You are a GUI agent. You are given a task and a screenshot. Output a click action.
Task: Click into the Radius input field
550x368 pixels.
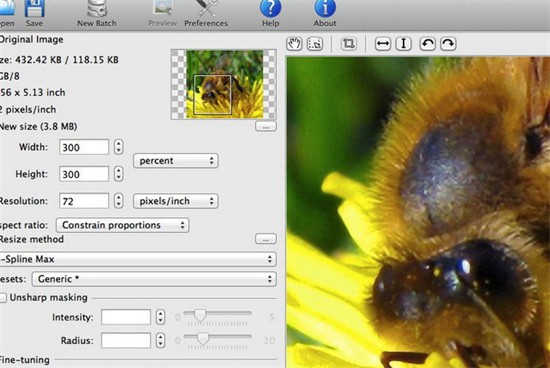click(126, 340)
